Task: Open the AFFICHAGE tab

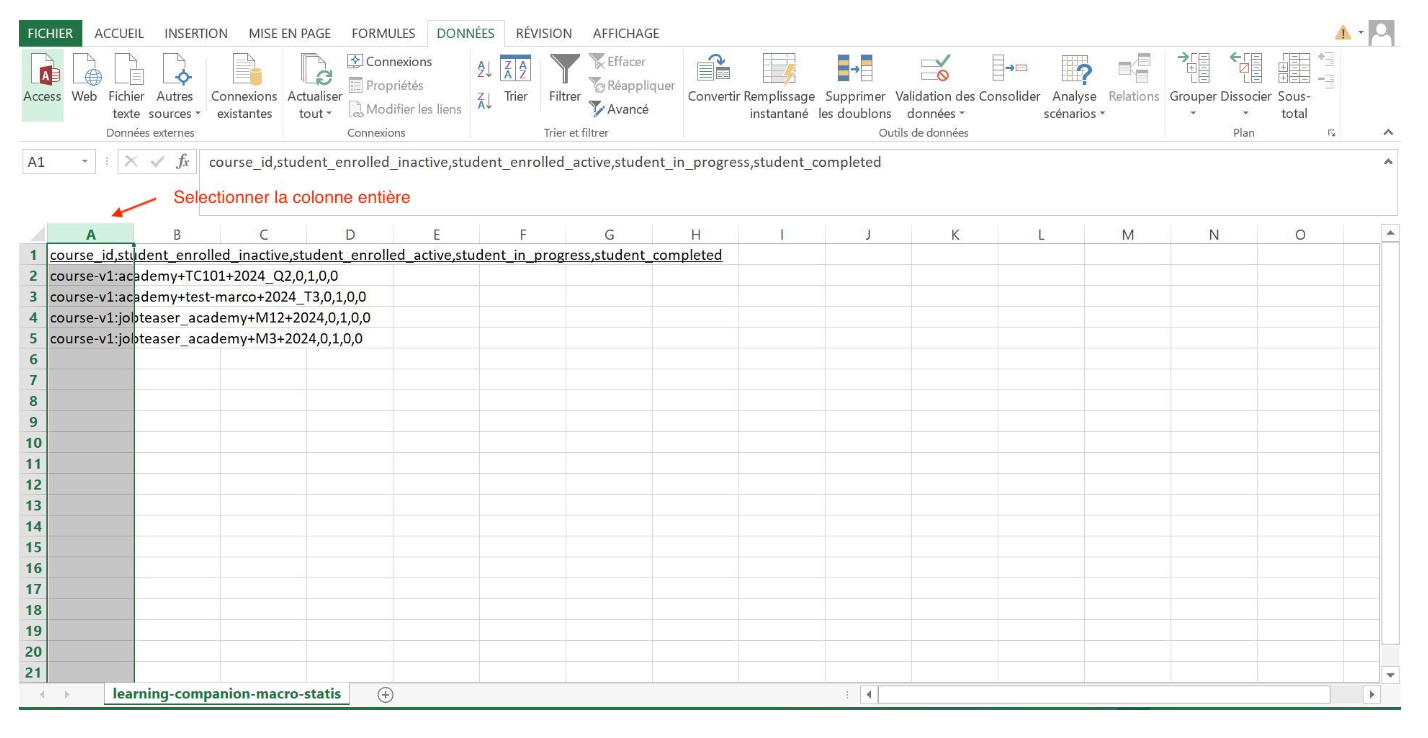Action: (626, 33)
